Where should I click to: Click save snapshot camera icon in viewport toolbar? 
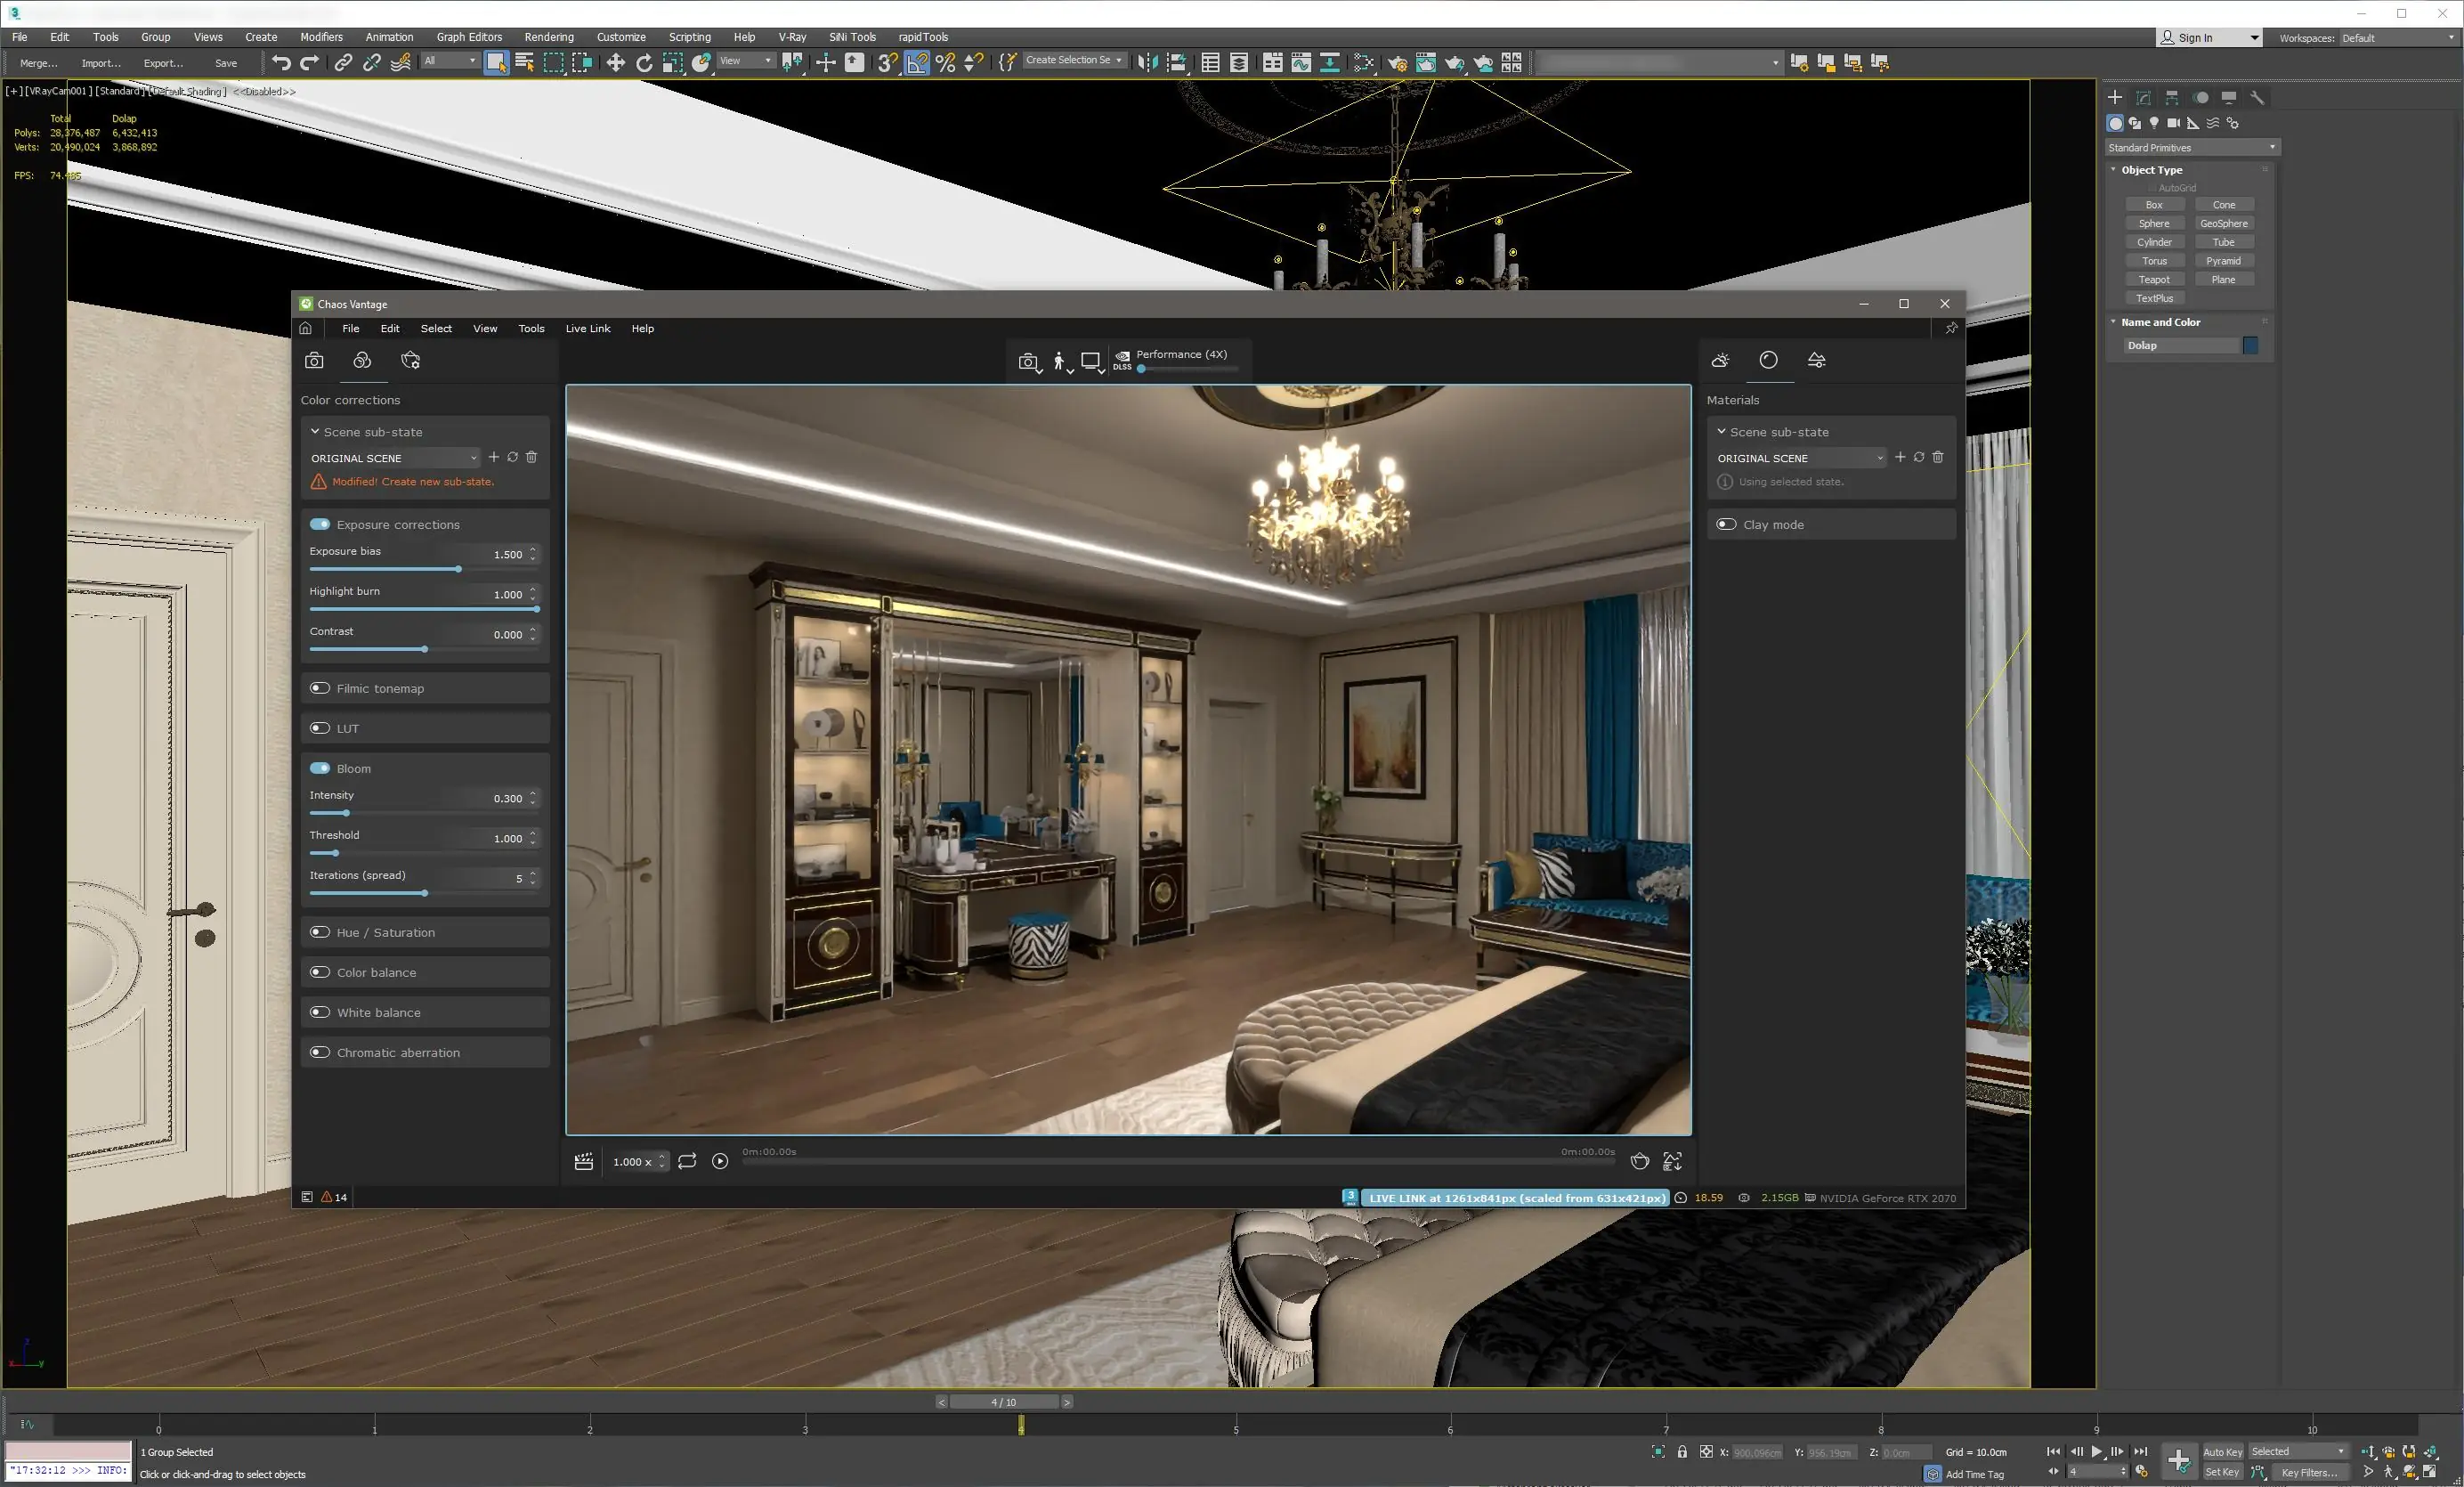click(1027, 362)
